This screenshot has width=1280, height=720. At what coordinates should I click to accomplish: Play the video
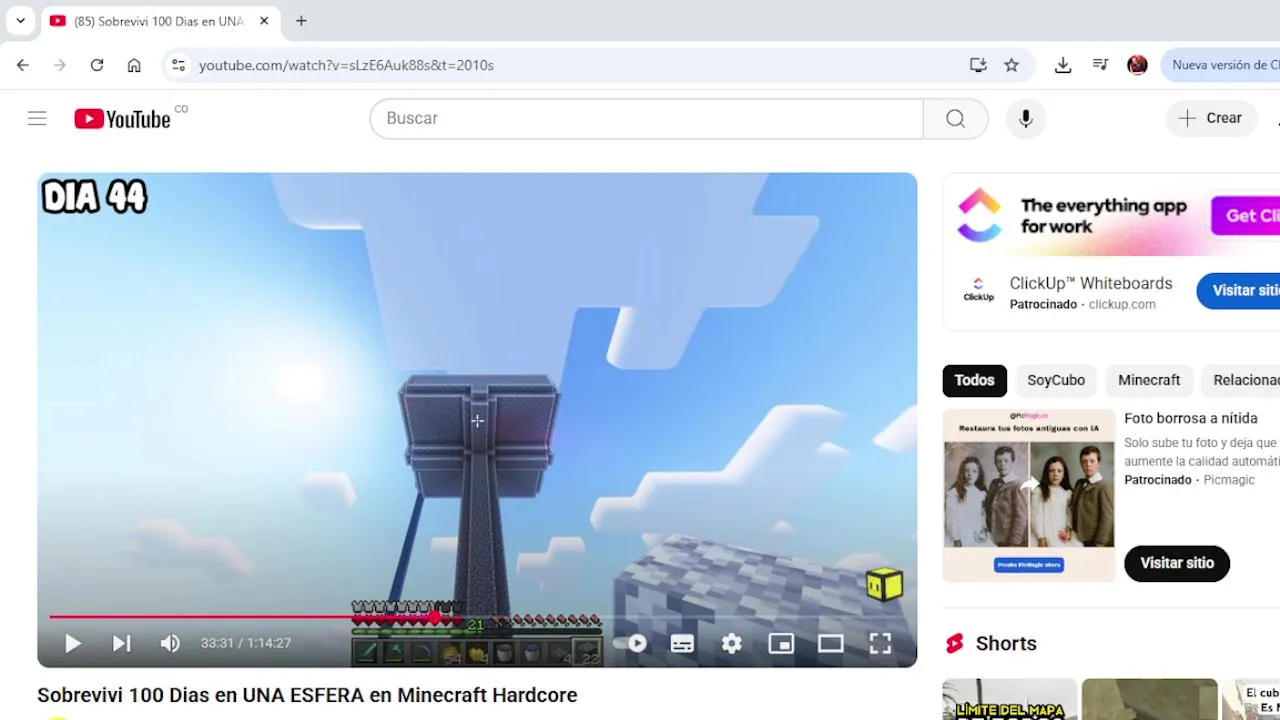click(73, 643)
